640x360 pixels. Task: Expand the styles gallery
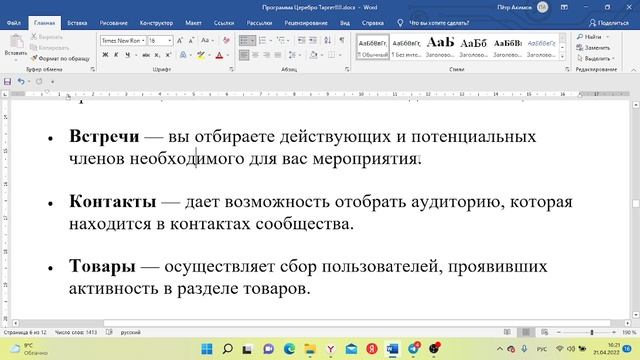(x=562, y=56)
